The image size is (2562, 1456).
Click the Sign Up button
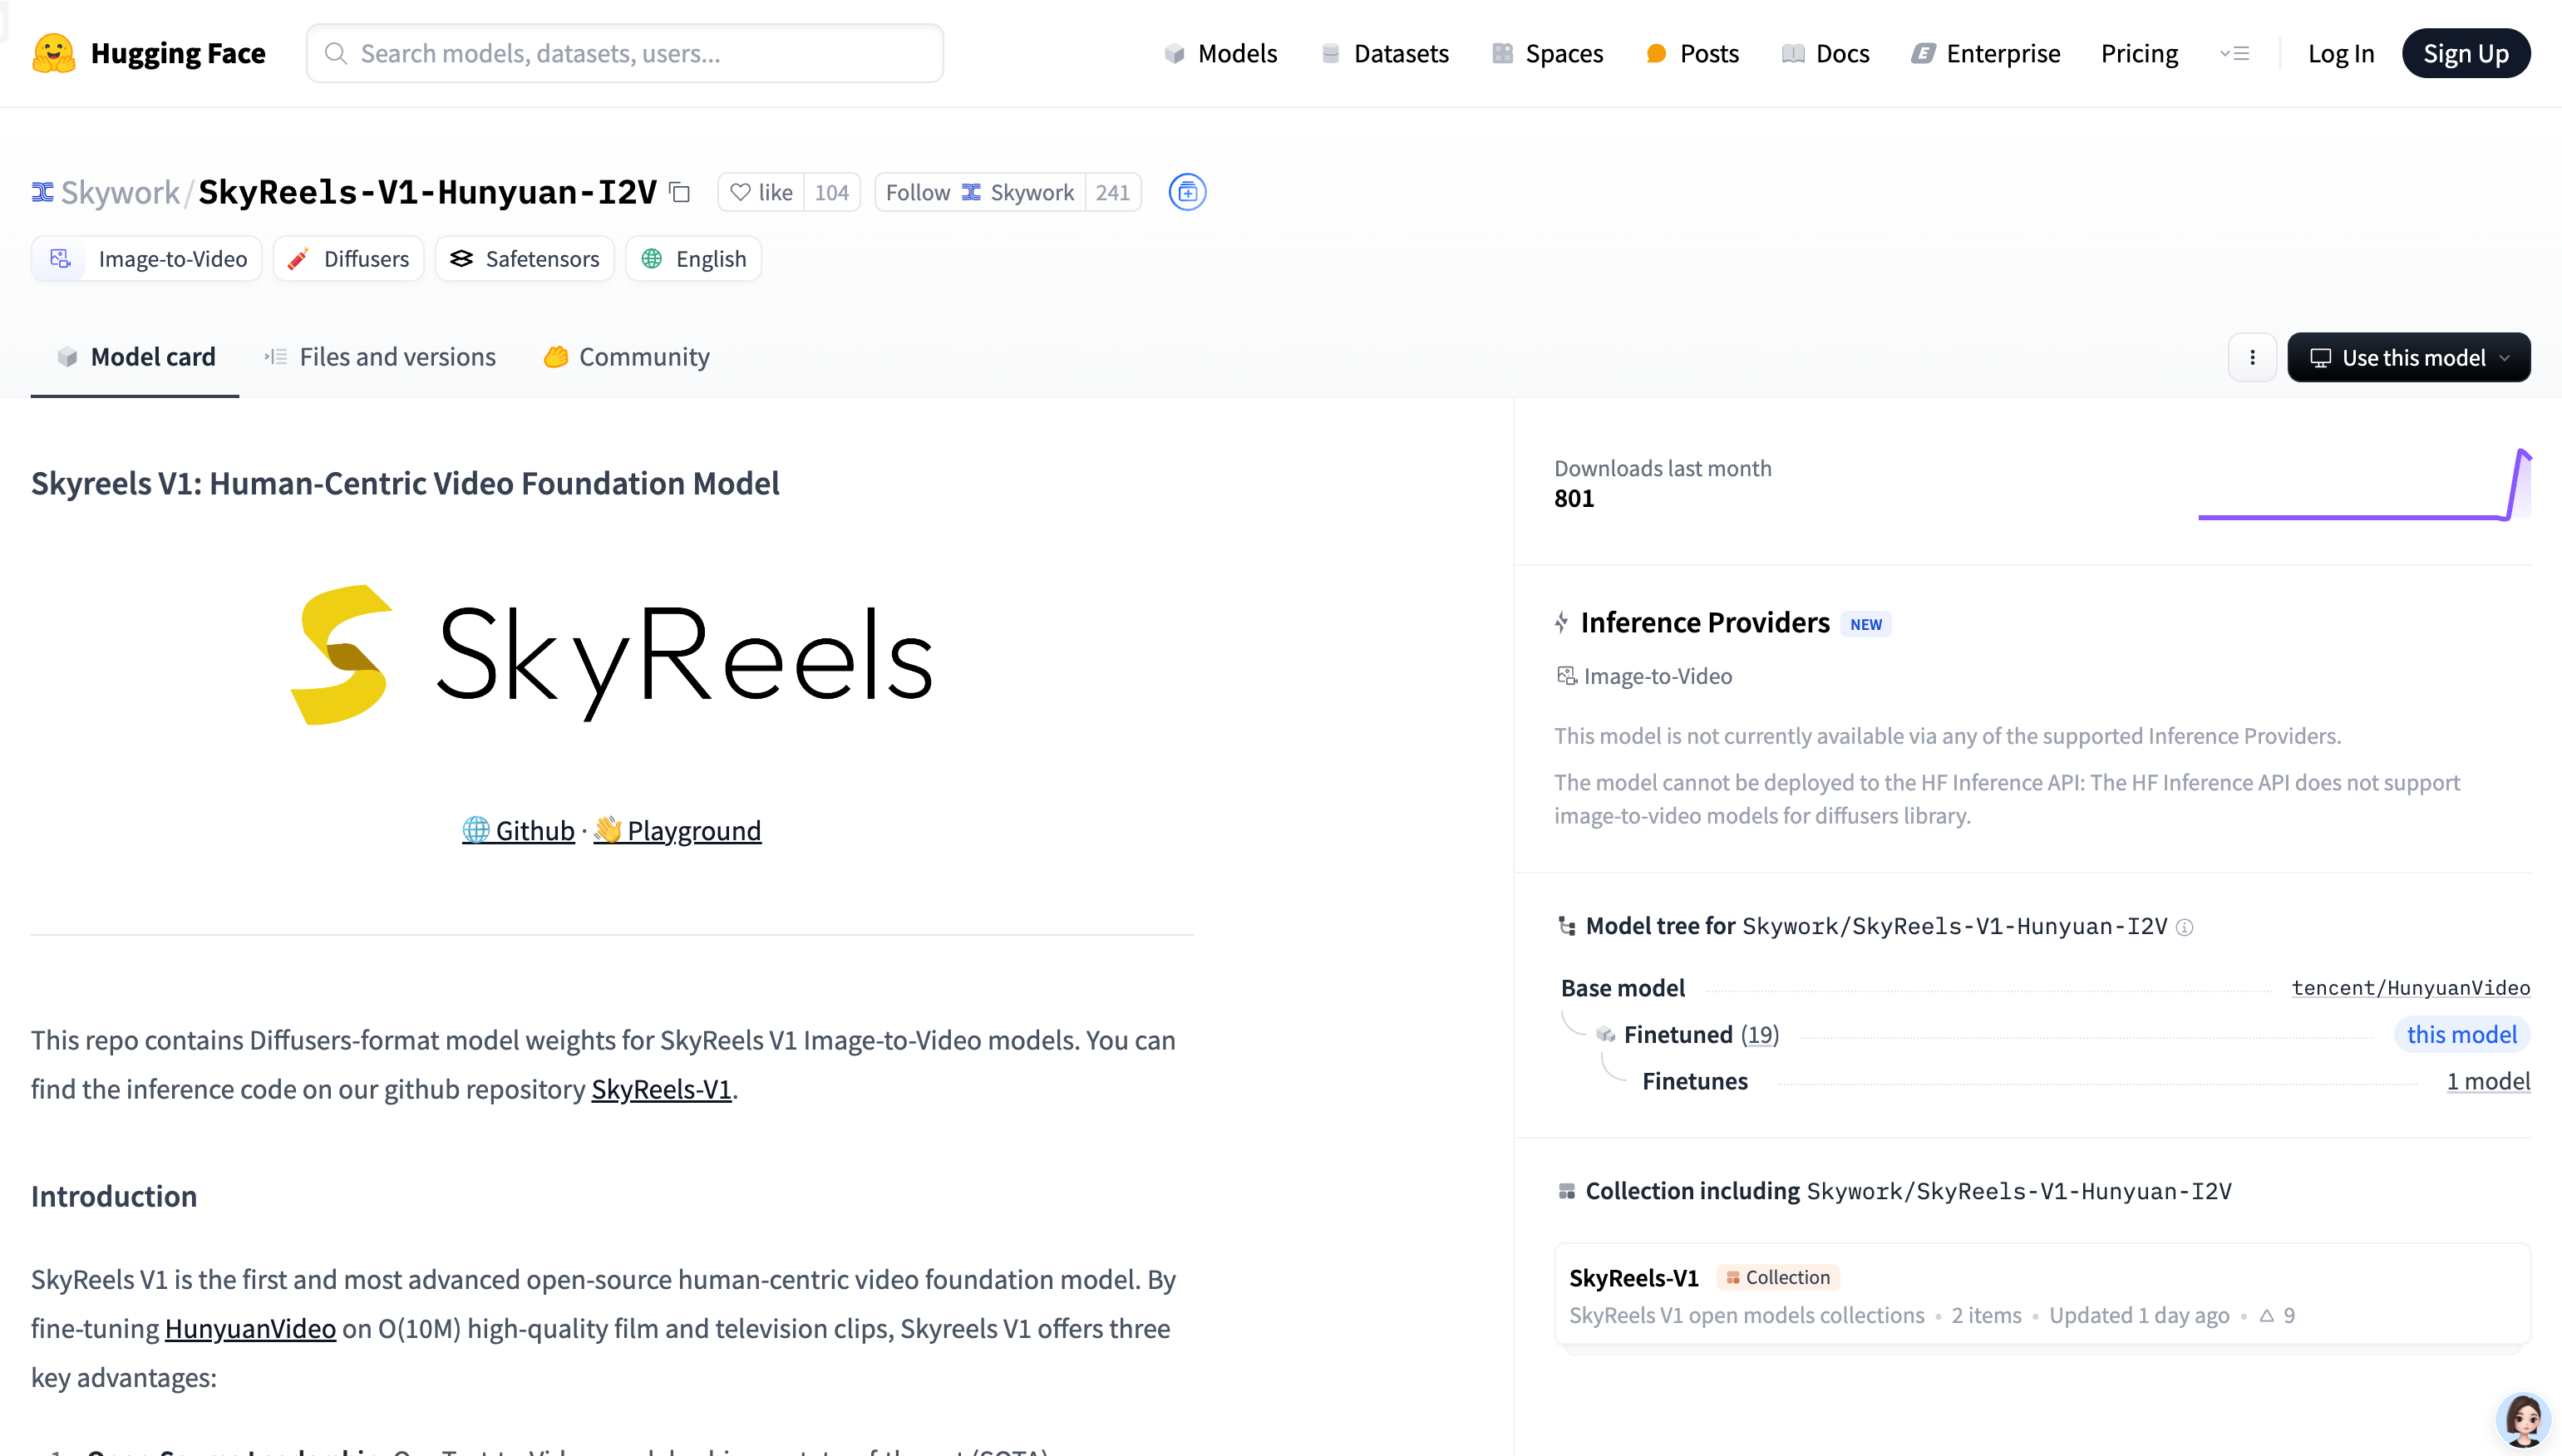pos(2466,53)
